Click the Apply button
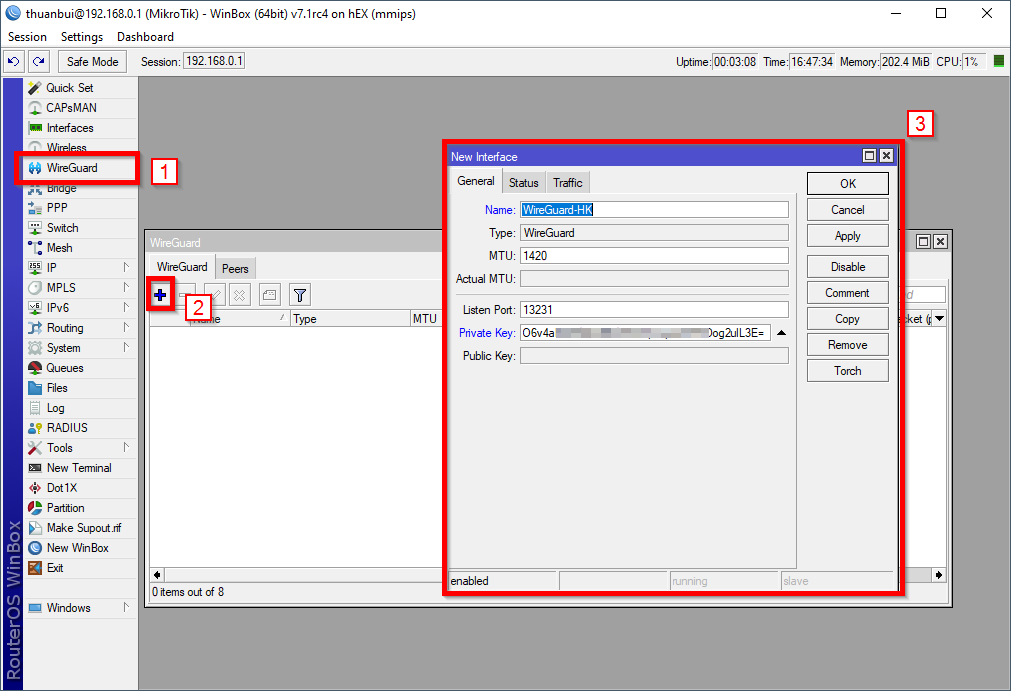The width and height of the screenshot is (1011, 691). [x=847, y=236]
